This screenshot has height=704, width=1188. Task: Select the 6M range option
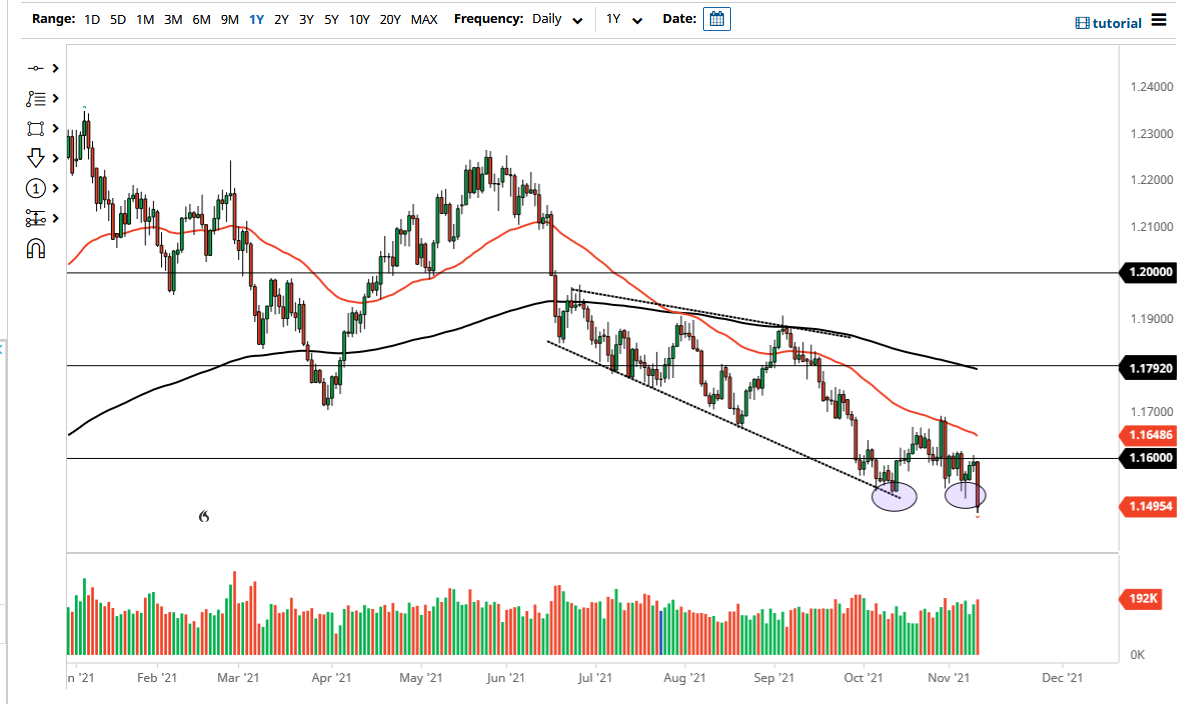point(201,19)
